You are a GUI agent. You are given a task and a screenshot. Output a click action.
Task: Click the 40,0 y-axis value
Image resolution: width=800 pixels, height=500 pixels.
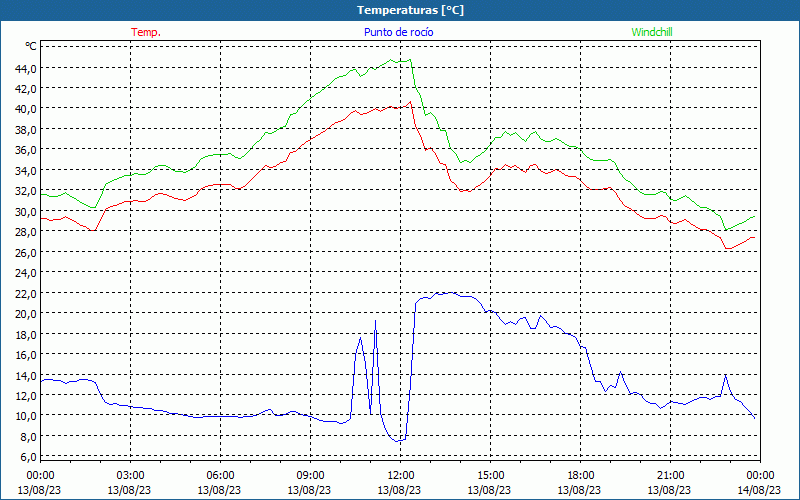[26, 109]
